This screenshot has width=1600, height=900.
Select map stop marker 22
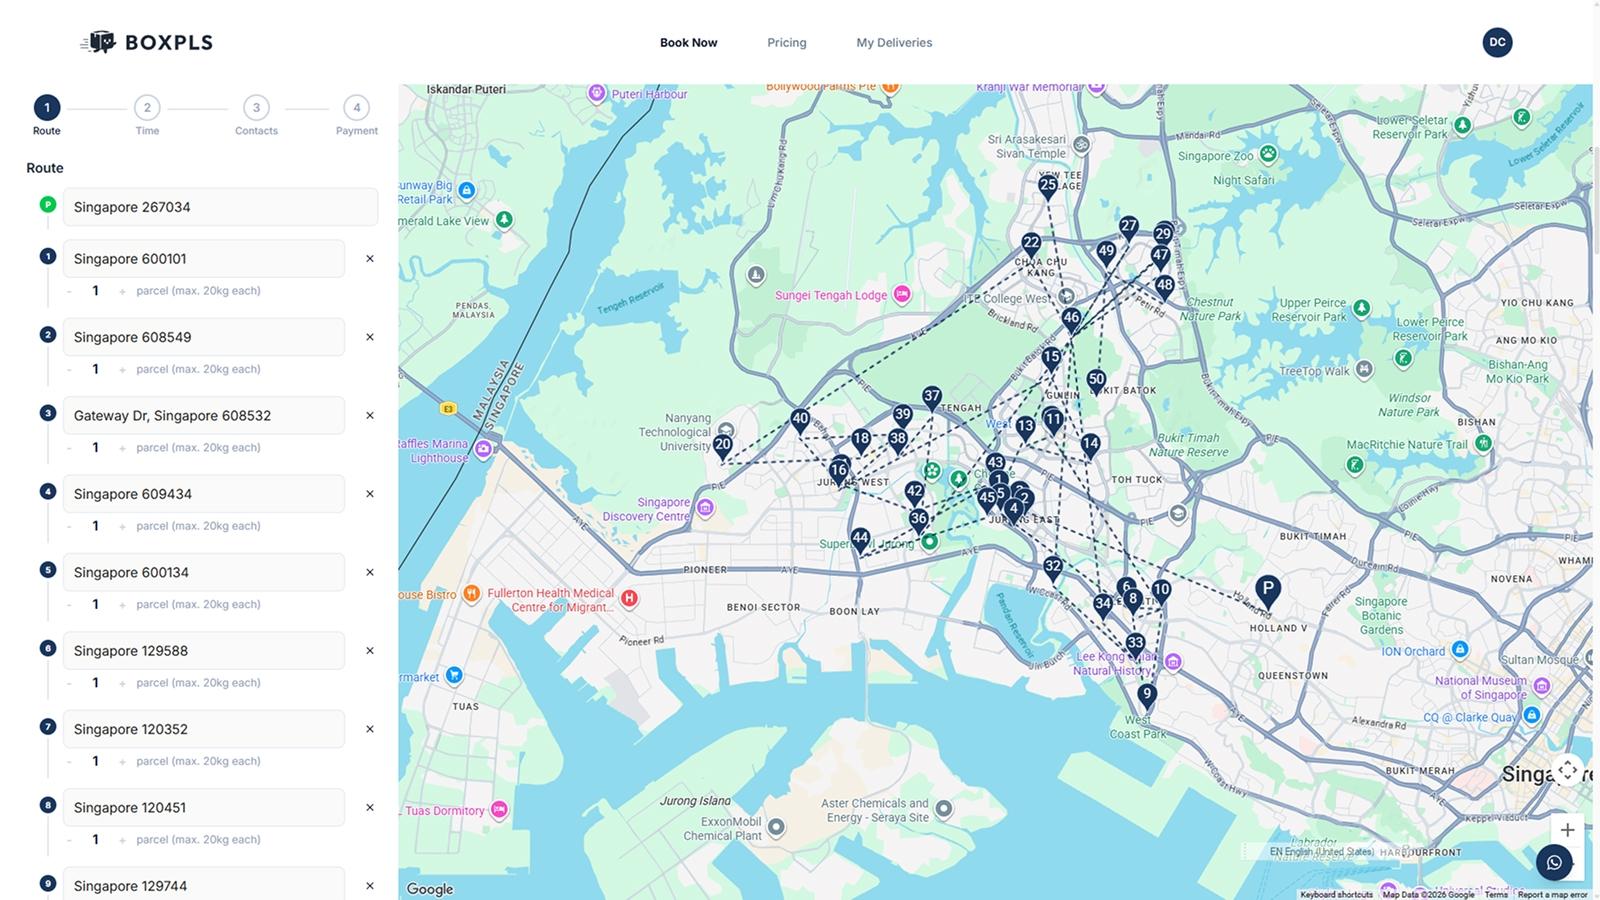[x=1031, y=244]
